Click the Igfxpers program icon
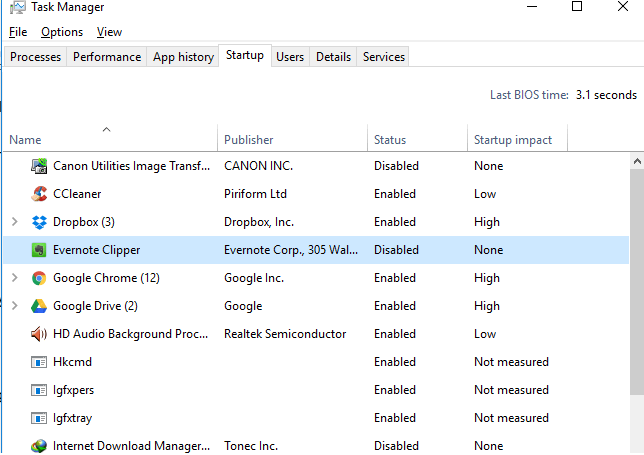 pos(39,390)
